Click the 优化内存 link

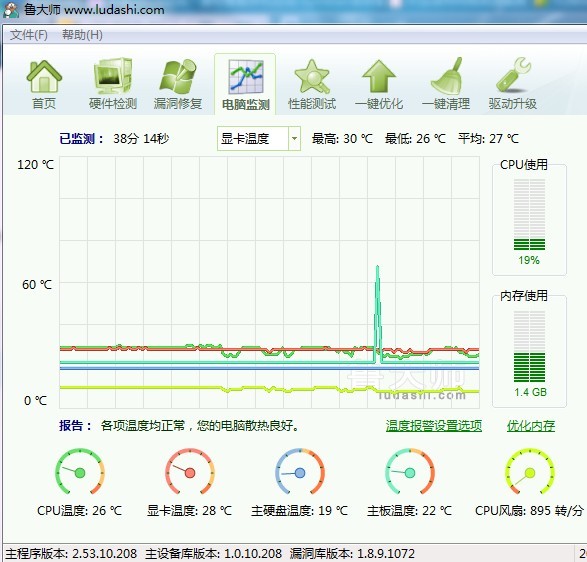(530, 426)
